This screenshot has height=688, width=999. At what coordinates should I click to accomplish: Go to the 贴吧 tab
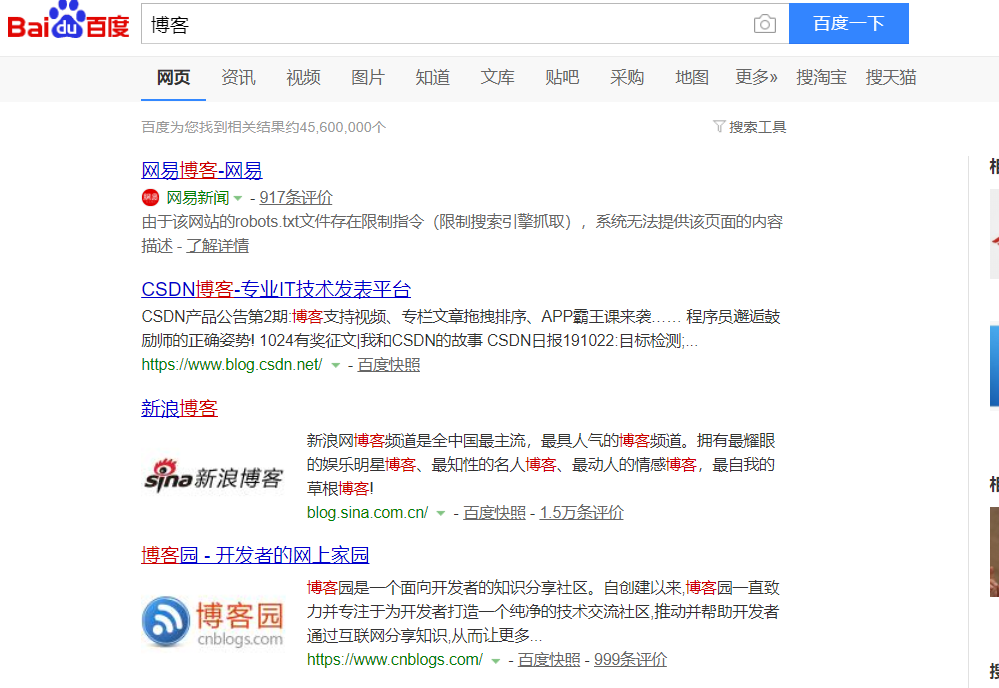coord(562,78)
